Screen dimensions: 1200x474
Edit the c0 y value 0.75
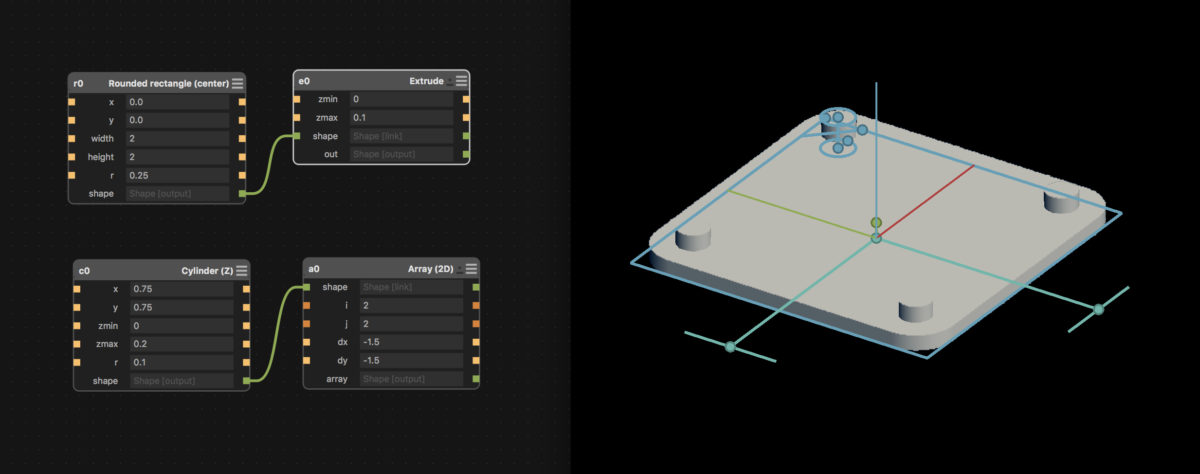click(181, 307)
